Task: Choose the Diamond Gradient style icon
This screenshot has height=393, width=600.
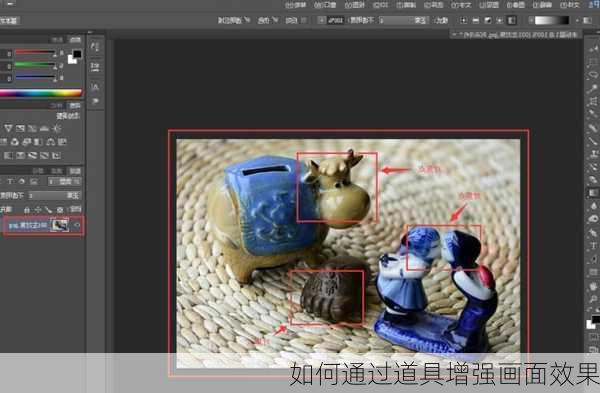Action: [x=464, y=20]
